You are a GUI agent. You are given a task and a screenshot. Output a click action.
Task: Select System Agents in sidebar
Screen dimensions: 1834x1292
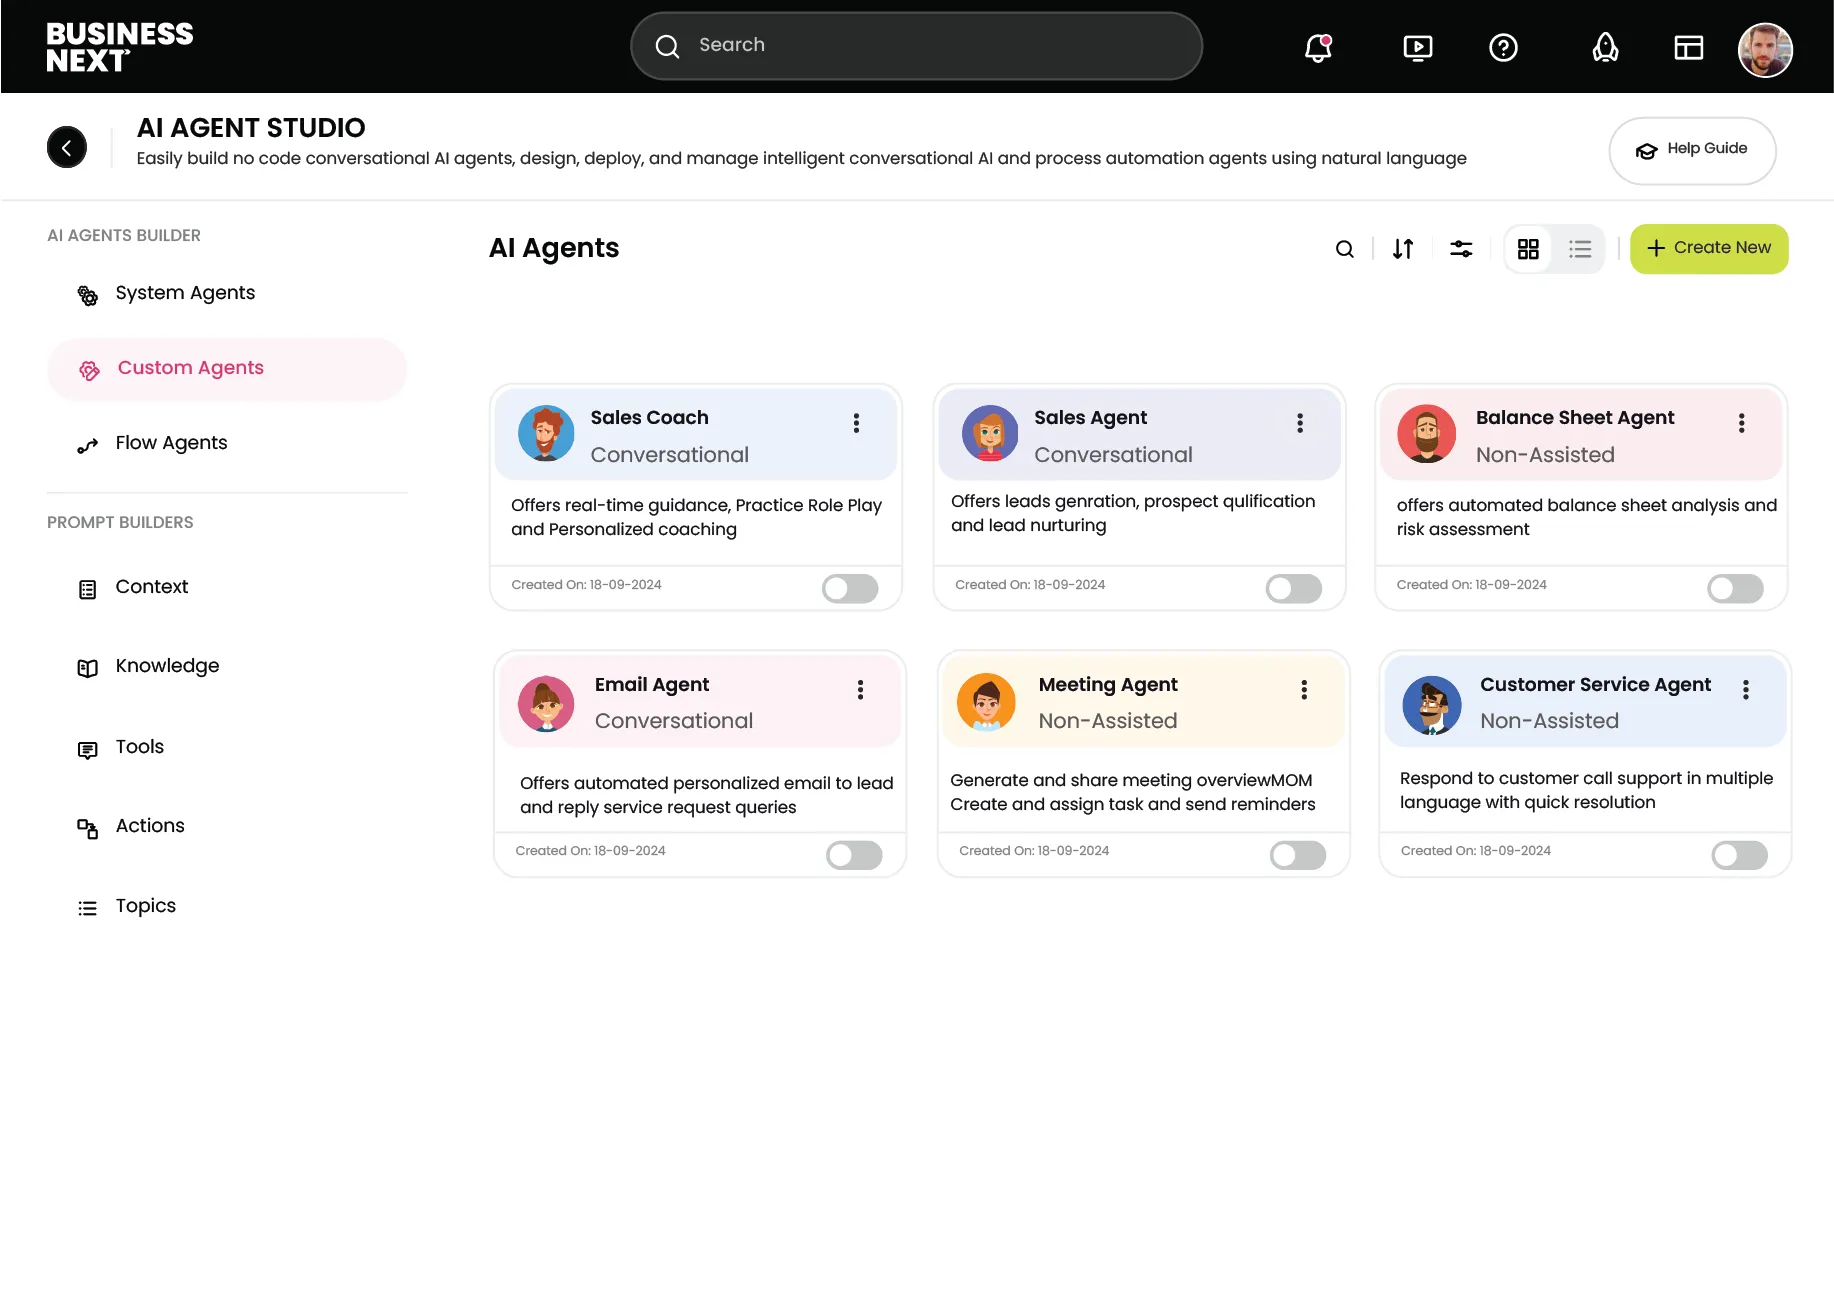pos(185,293)
